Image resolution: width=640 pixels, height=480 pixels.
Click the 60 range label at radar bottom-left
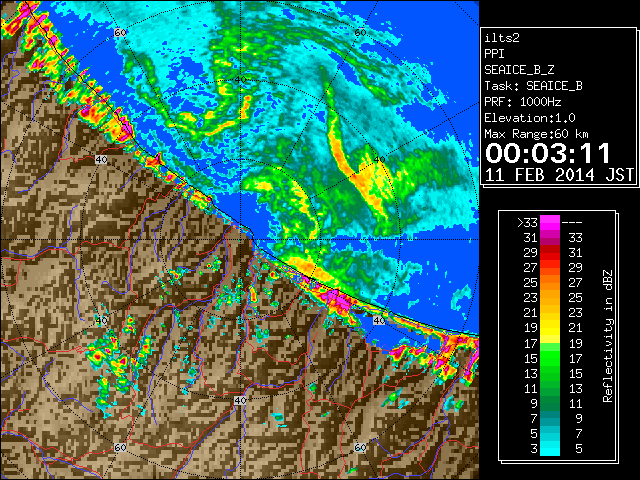tap(120, 448)
